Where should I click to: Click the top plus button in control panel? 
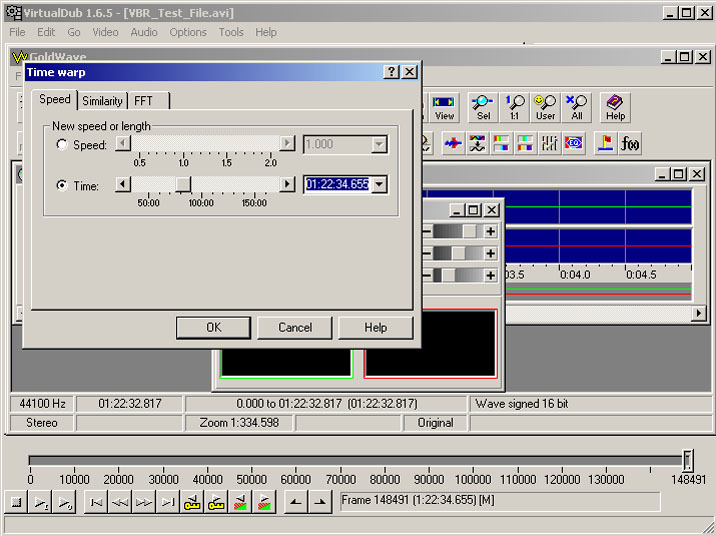tap(491, 231)
